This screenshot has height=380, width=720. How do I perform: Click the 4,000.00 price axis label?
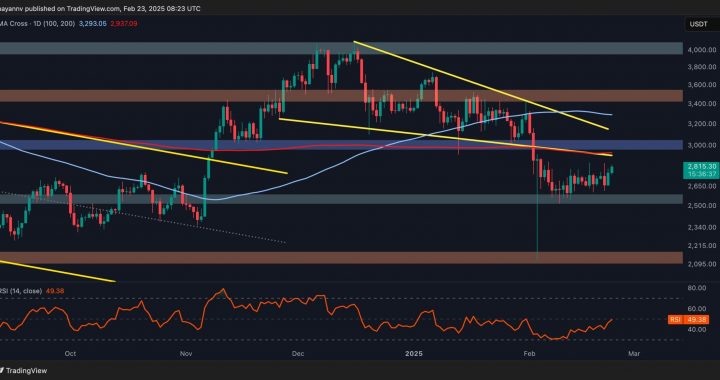pos(703,50)
